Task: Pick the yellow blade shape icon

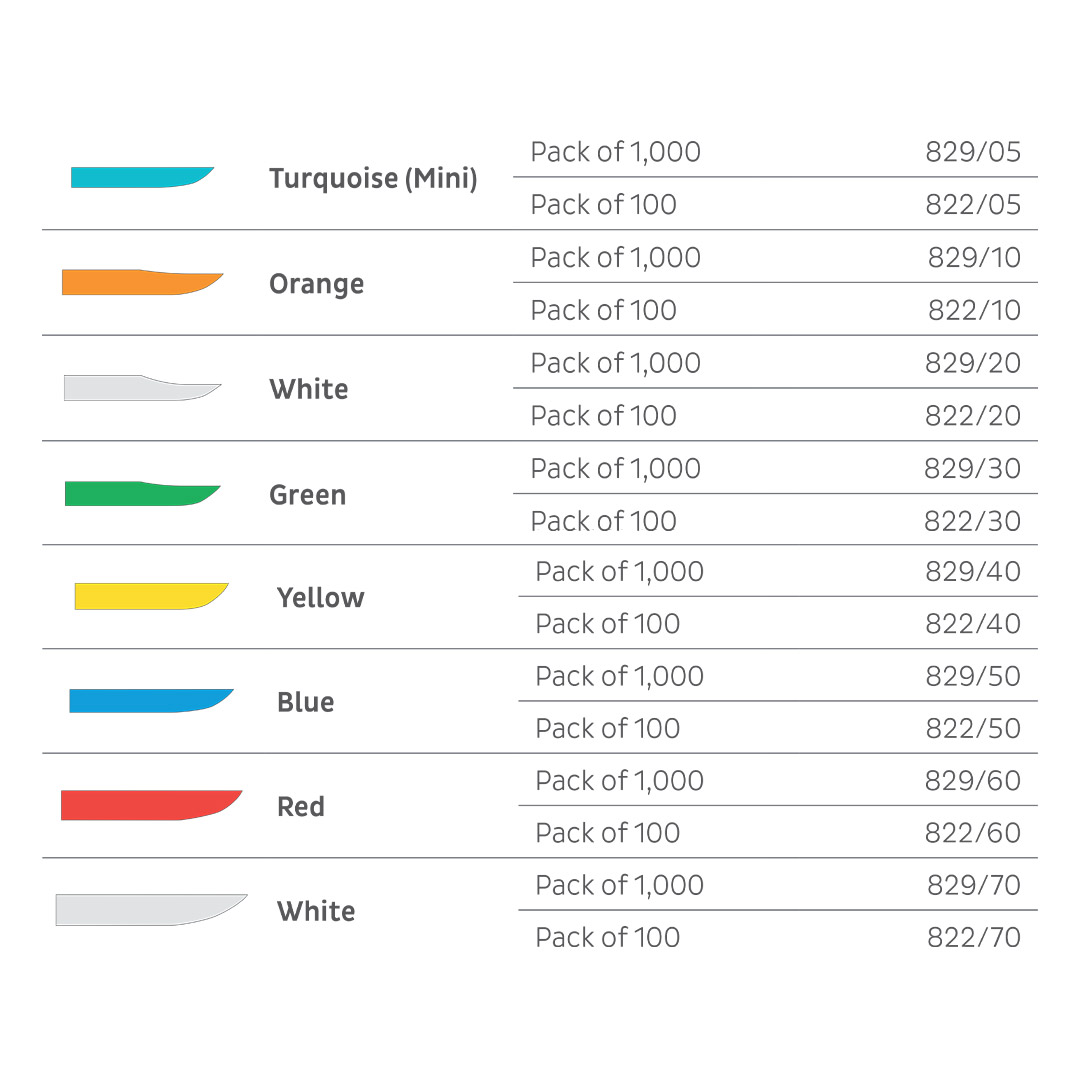Action: tap(150, 596)
